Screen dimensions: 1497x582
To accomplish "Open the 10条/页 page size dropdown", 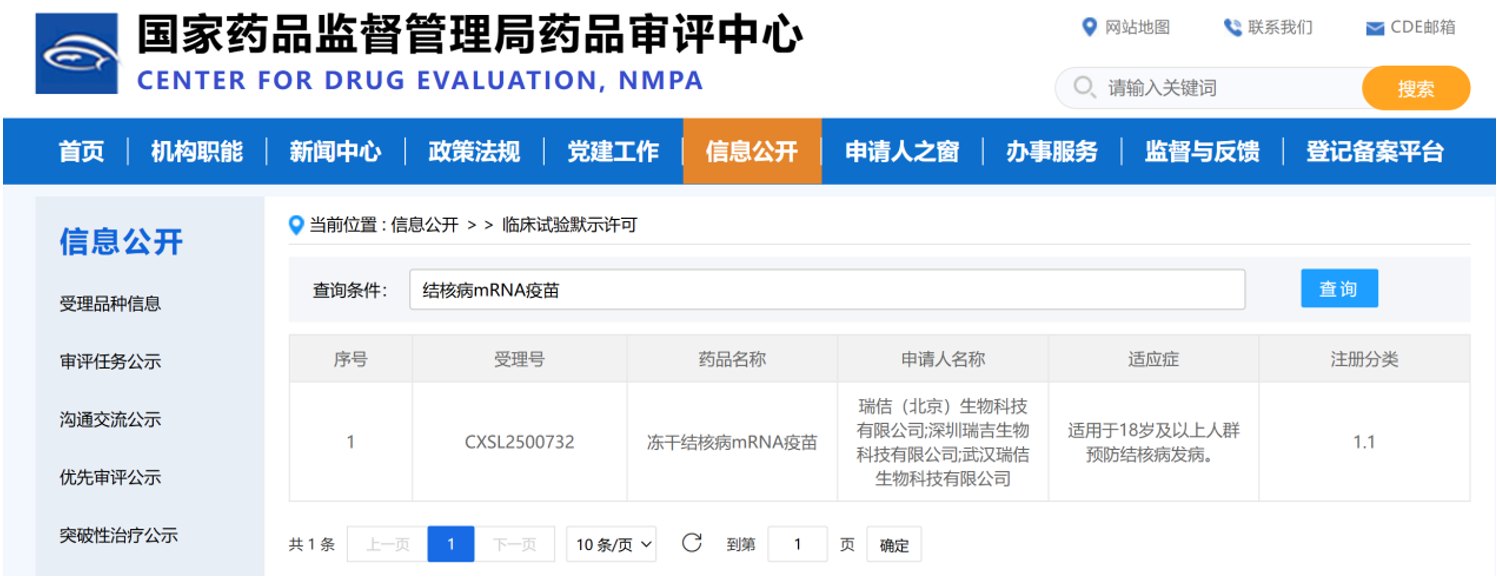I will 611,544.
